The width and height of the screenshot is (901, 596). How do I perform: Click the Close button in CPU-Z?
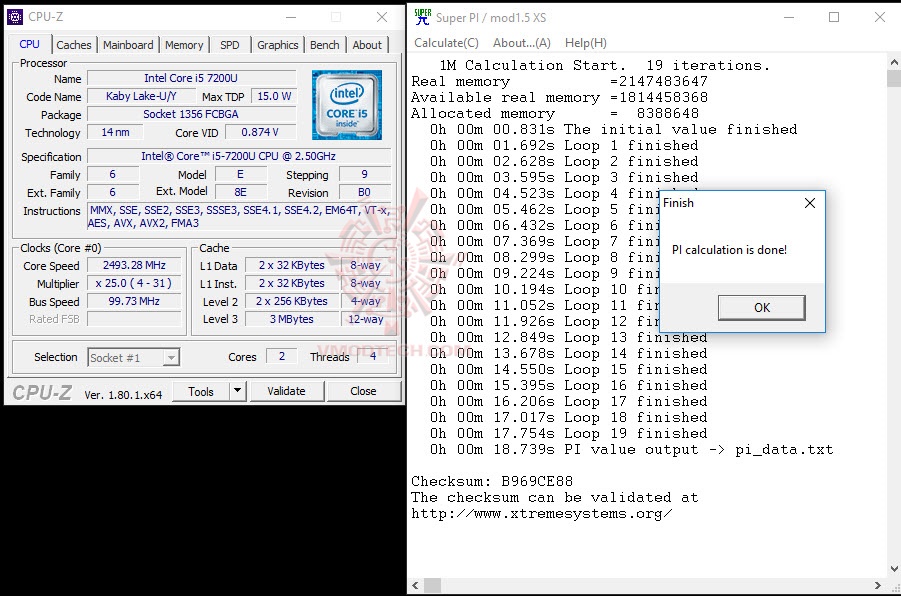[x=363, y=391]
